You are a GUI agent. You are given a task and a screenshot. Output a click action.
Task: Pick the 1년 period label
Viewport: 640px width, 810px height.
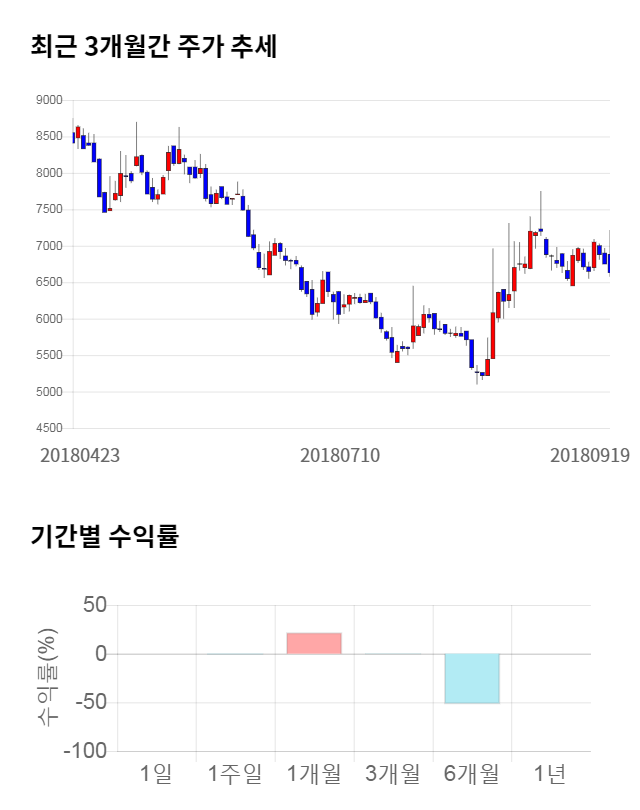550,773
